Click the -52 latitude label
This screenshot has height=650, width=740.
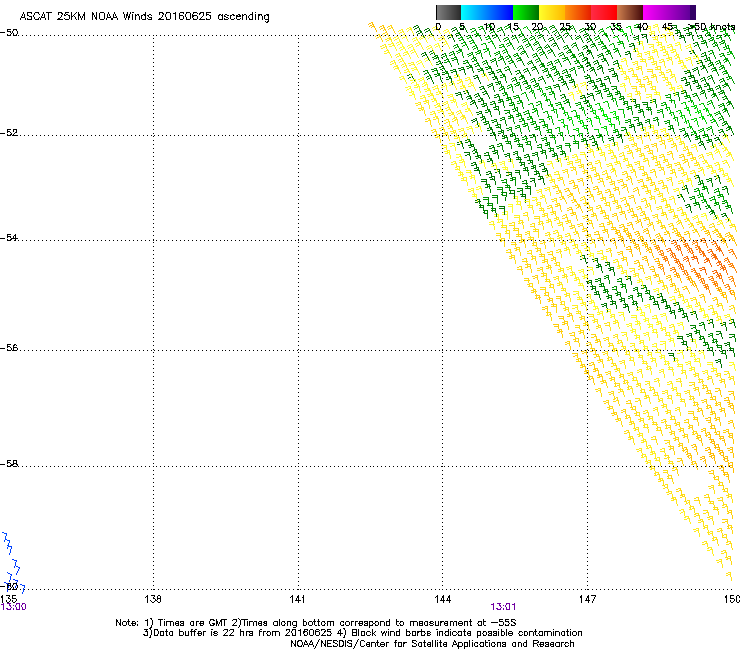9,133
